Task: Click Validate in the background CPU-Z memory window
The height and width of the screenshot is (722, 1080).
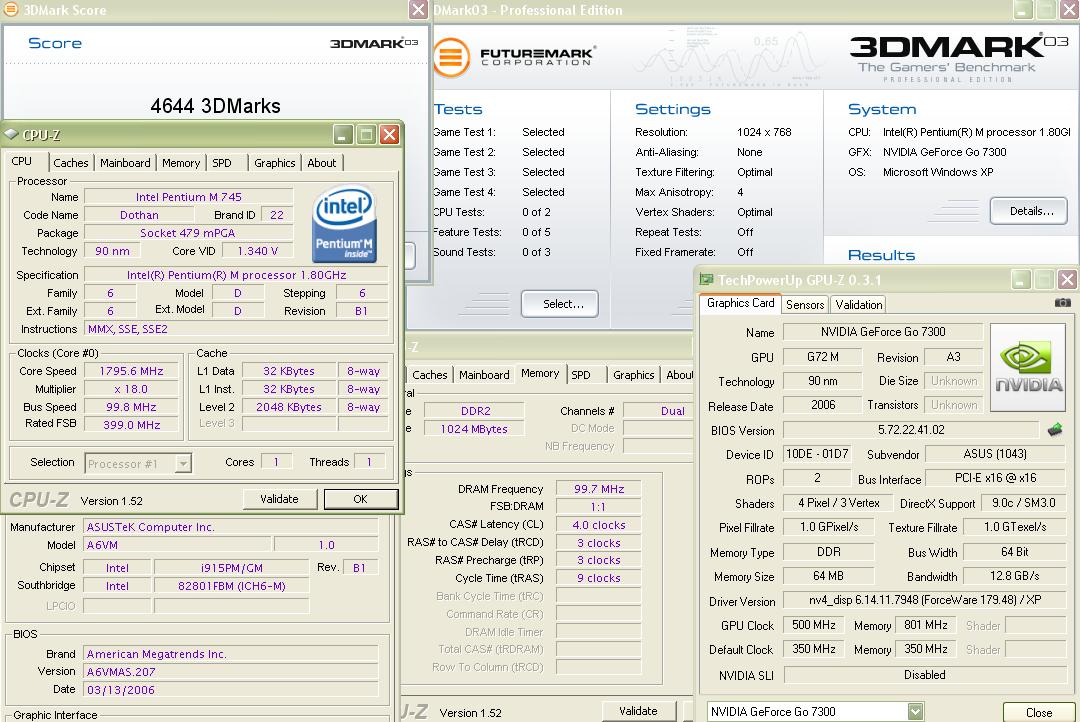Action: 638,711
